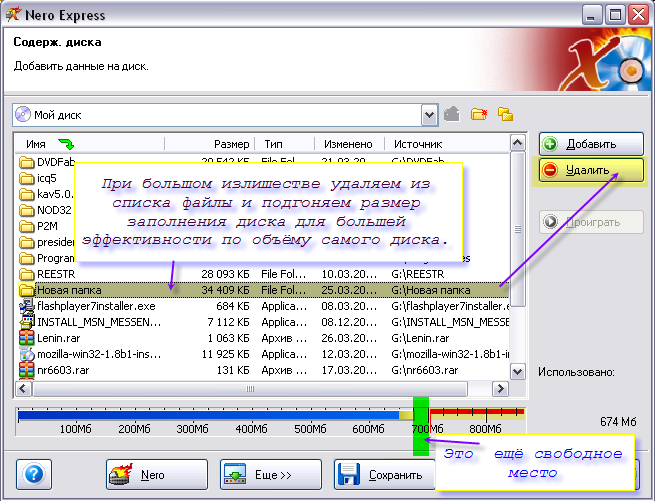
Task: Click the go up one level folder icon
Action: 452,114
